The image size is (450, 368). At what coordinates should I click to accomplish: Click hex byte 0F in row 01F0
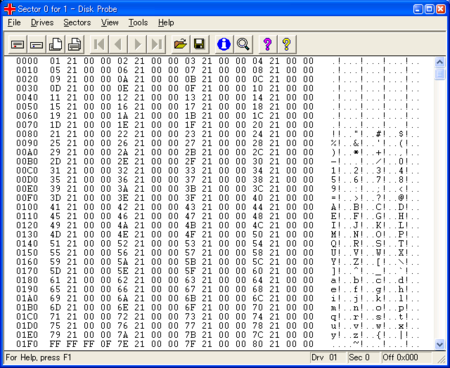[106, 344]
